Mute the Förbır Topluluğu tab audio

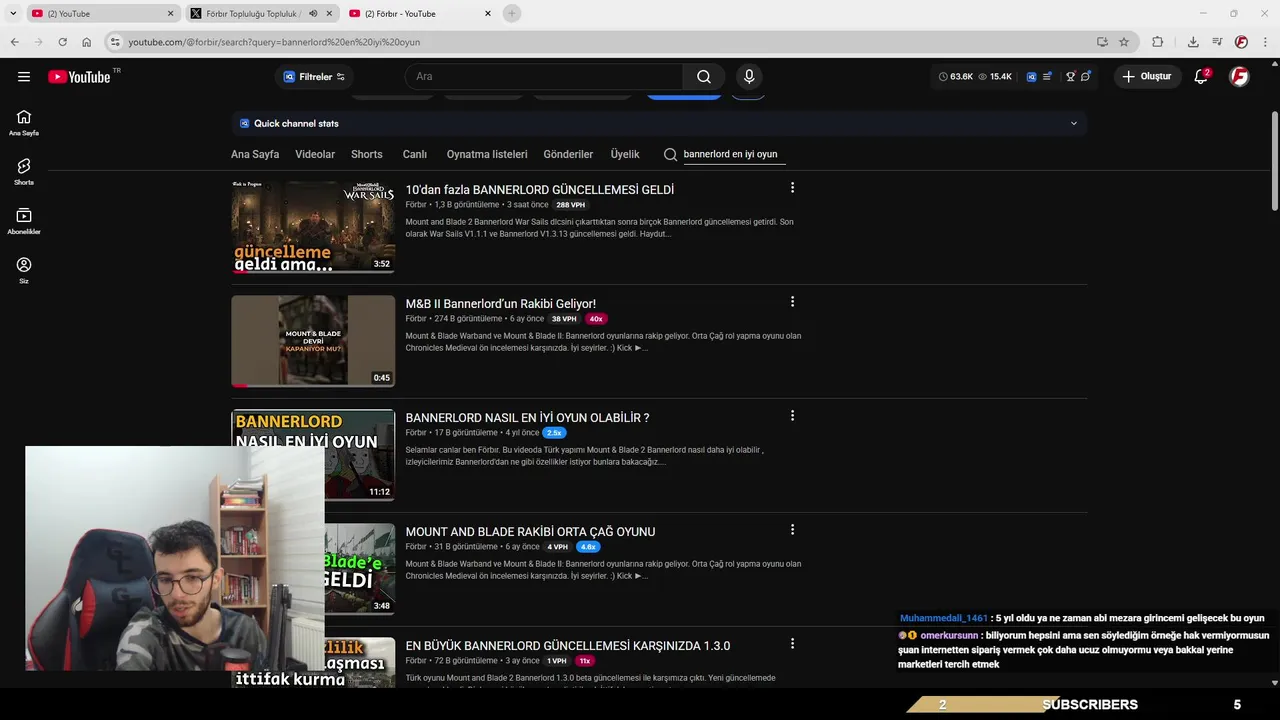pyautogui.click(x=313, y=14)
